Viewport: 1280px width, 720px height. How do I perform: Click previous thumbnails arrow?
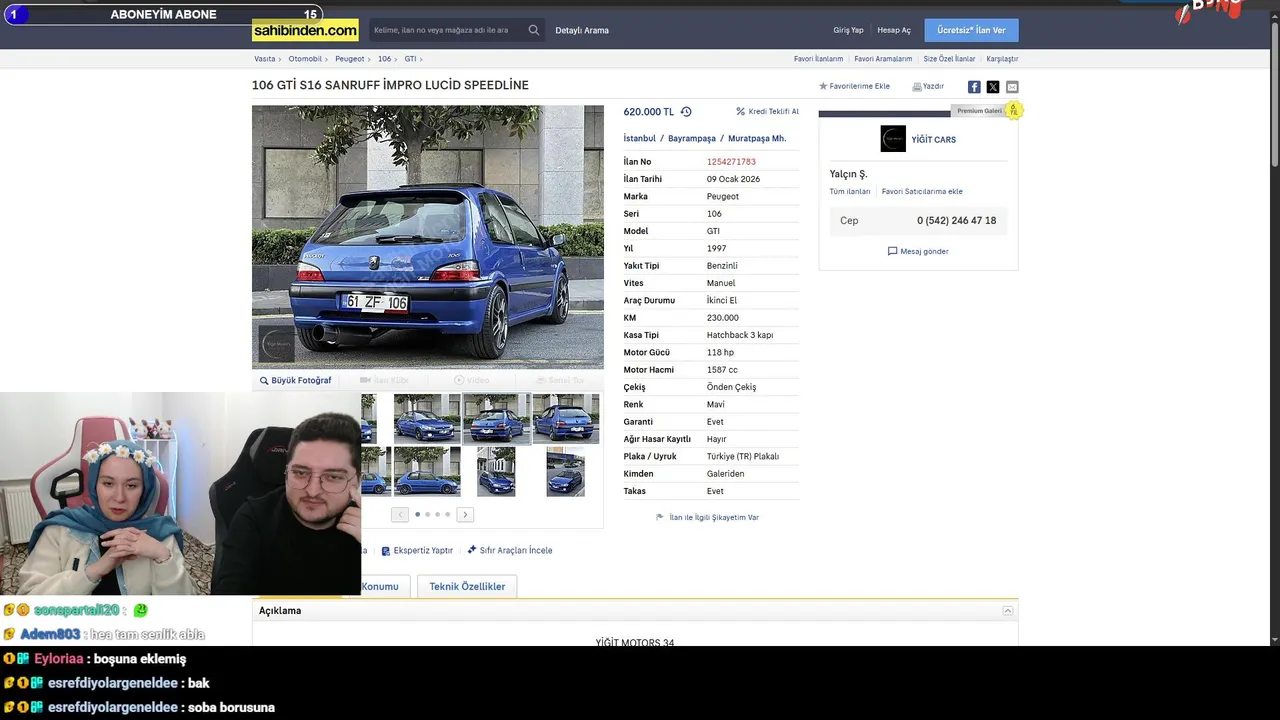click(400, 514)
